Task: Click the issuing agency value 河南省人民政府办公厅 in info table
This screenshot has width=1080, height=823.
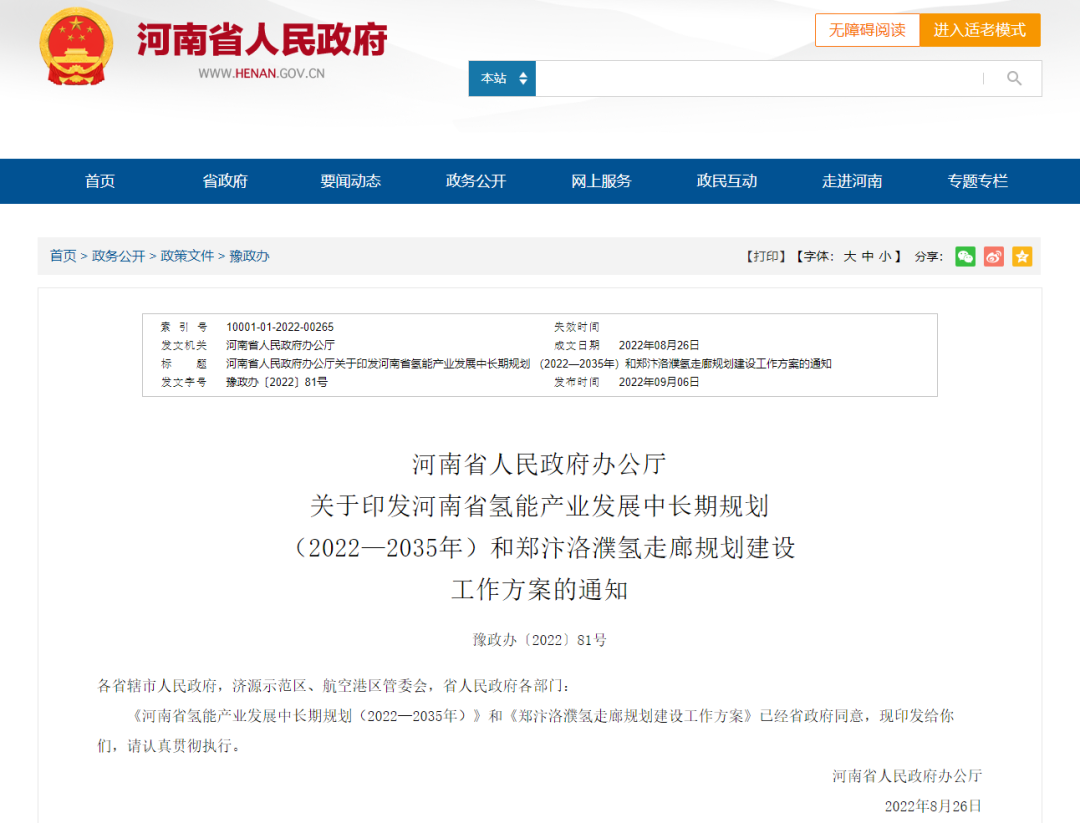Action: [280, 345]
